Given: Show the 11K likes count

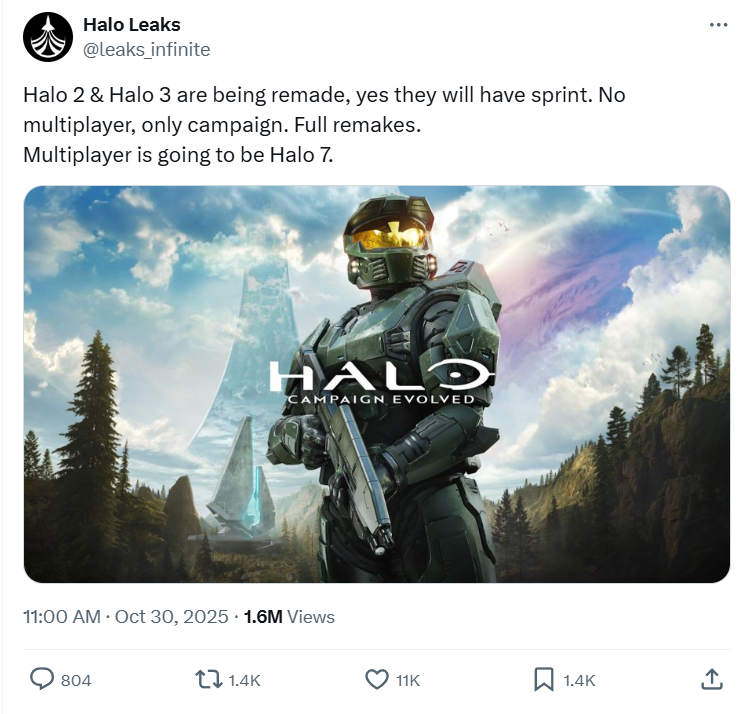Looking at the screenshot, I should (x=408, y=680).
